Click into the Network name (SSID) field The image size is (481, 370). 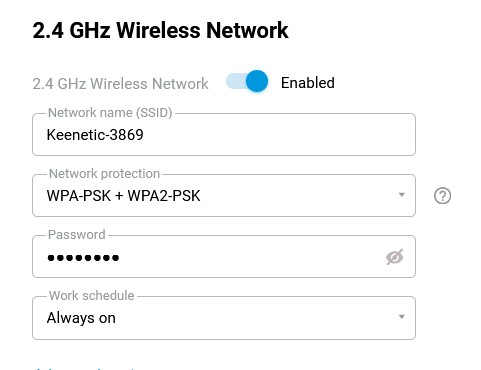tap(224, 135)
